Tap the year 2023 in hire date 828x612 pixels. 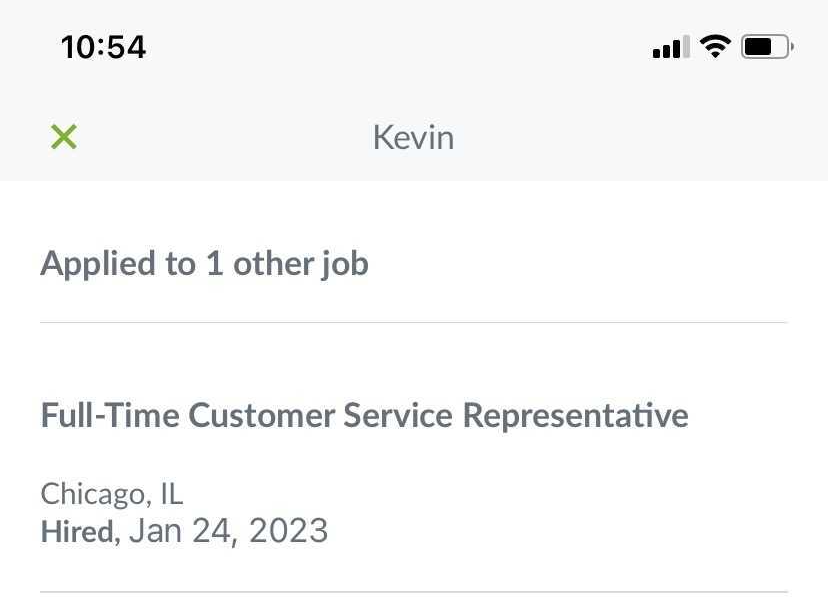coord(288,531)
